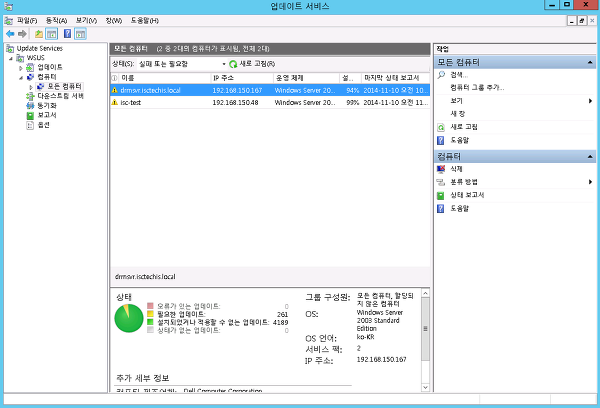Click IP 192.168.150.48 cell

click(x=235, y=103)
